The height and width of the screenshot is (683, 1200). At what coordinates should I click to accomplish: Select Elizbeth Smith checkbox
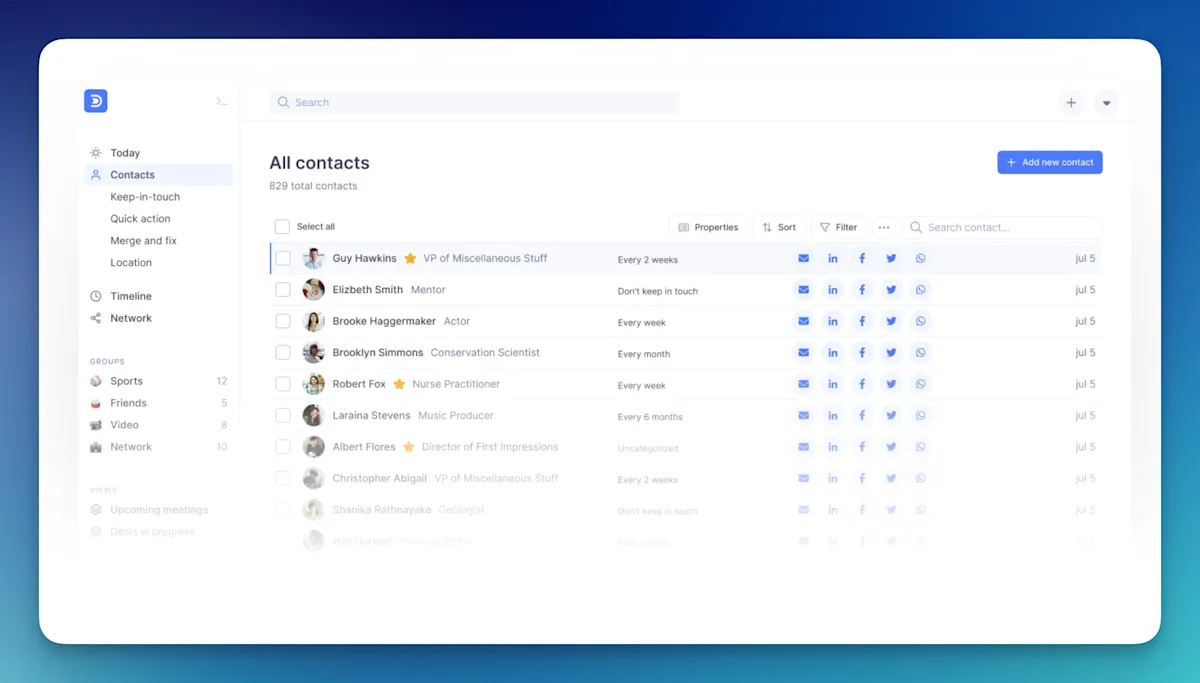(283, 290)
